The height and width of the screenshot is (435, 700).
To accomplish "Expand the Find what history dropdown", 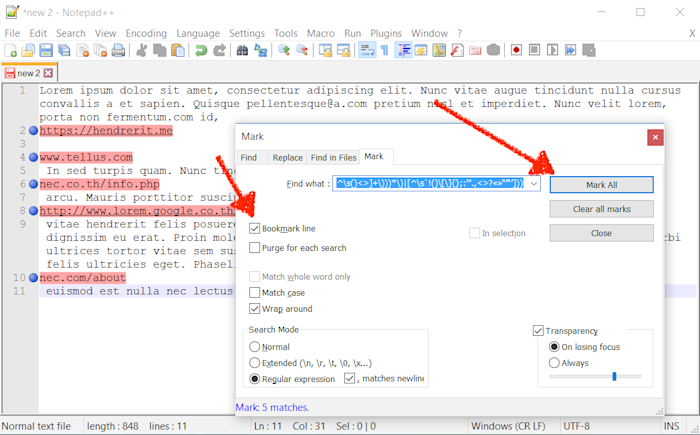I will coord(533,184).
